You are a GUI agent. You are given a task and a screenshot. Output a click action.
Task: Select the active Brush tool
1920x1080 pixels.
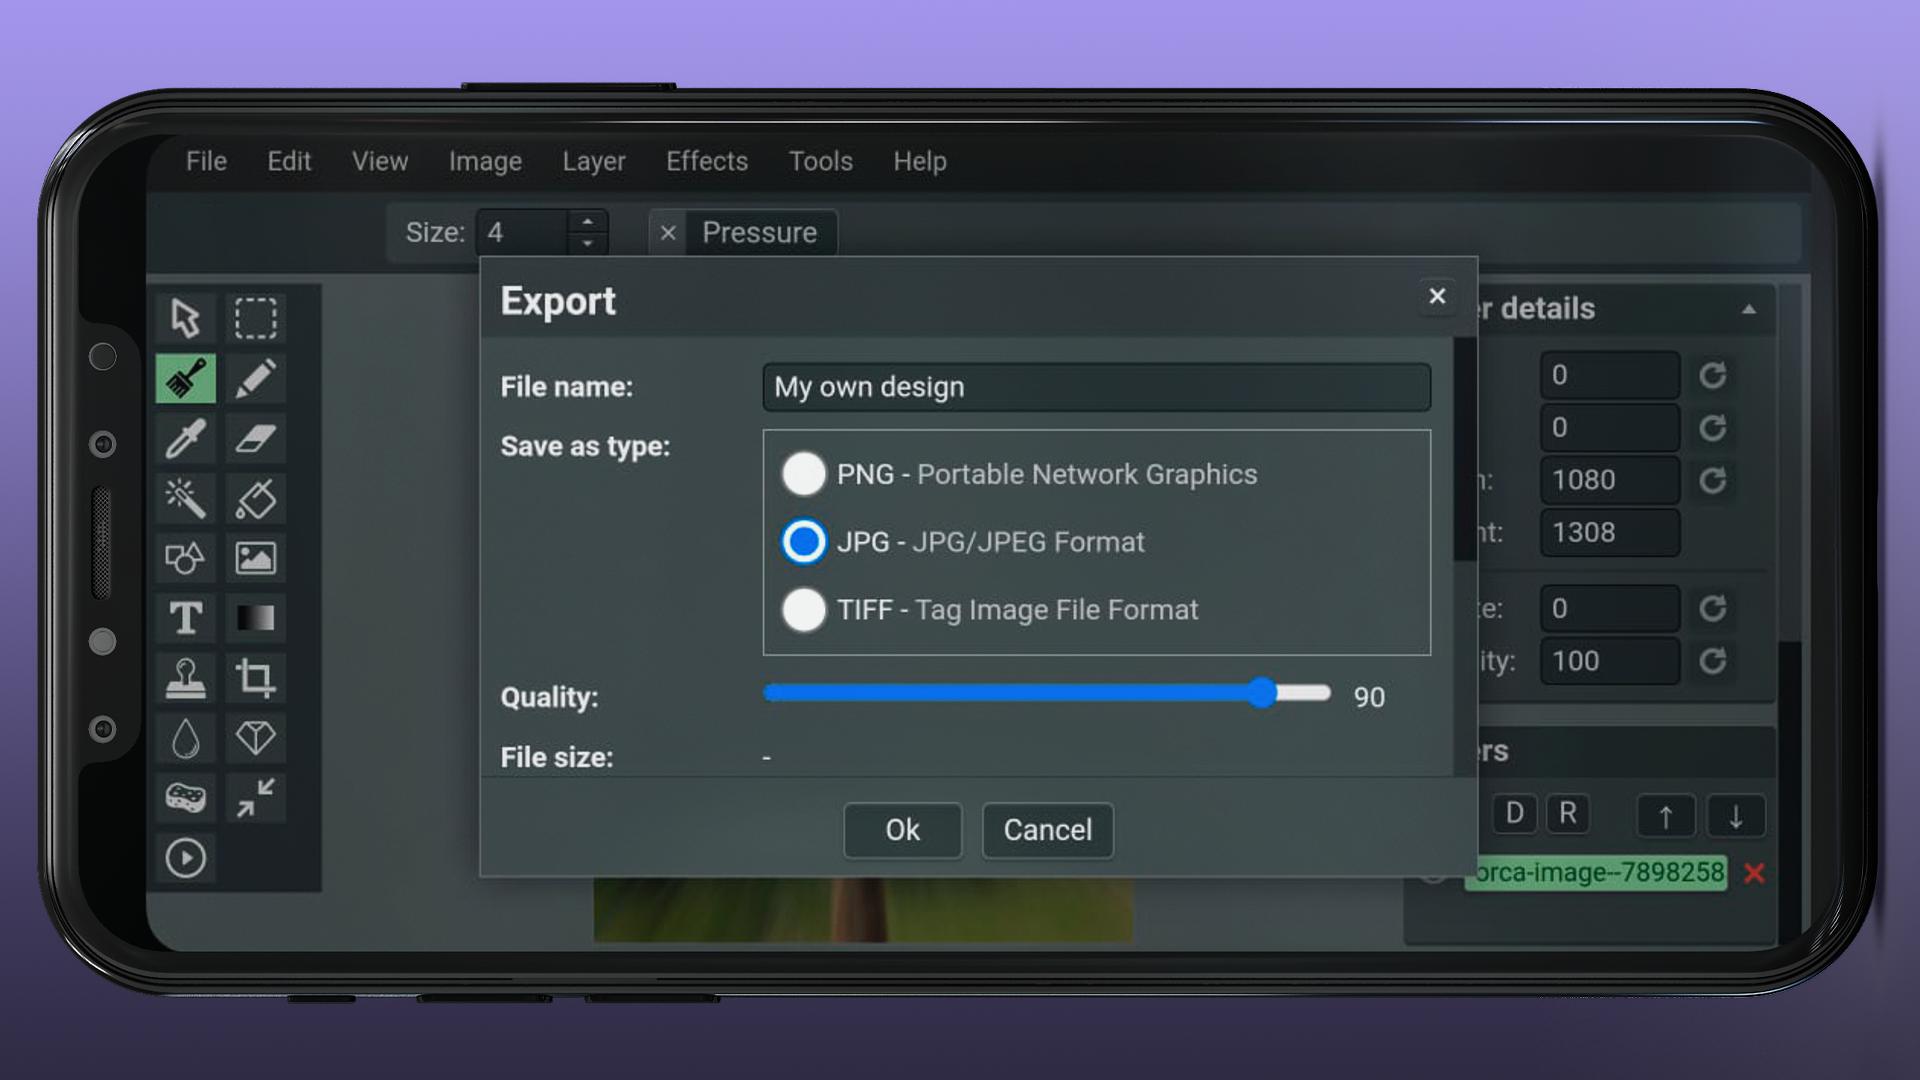(186, 378)
